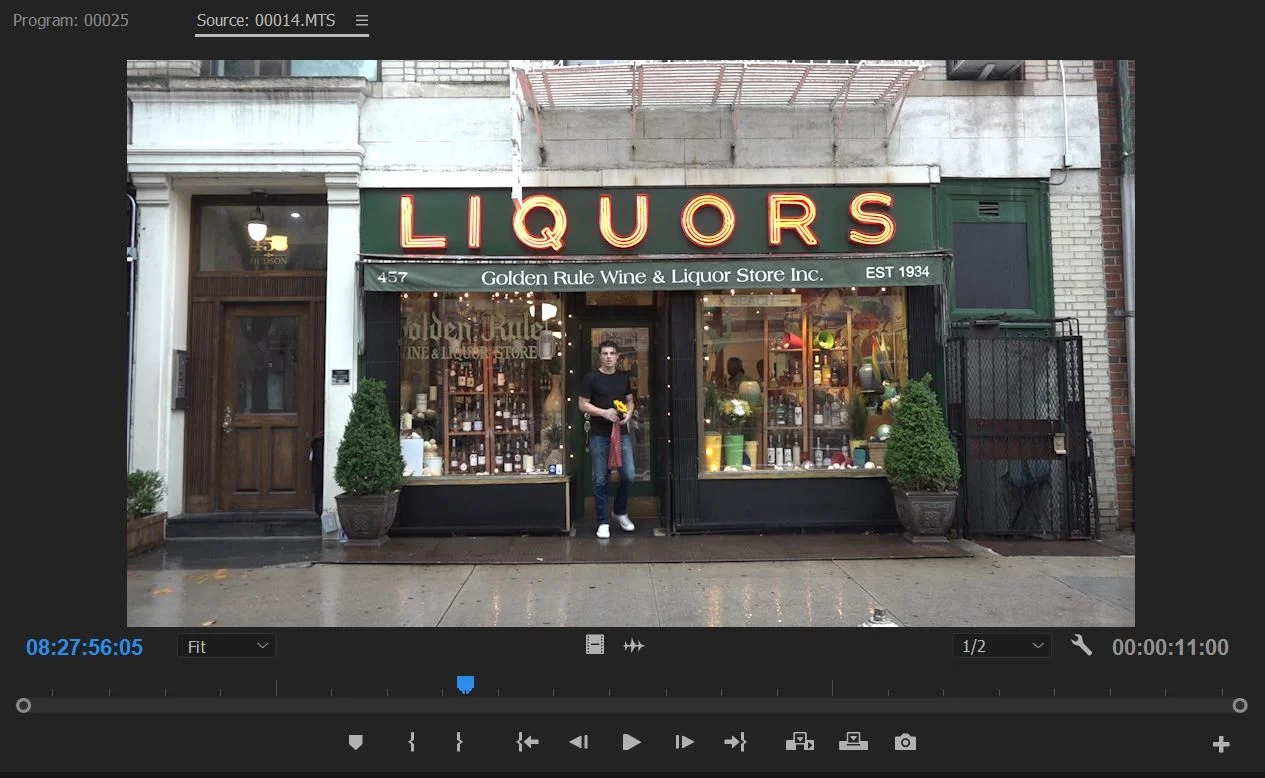Click the Drag Audio Only waveform icon
The width and height of the screenshot is (1265, 778).
click(634, 646)
